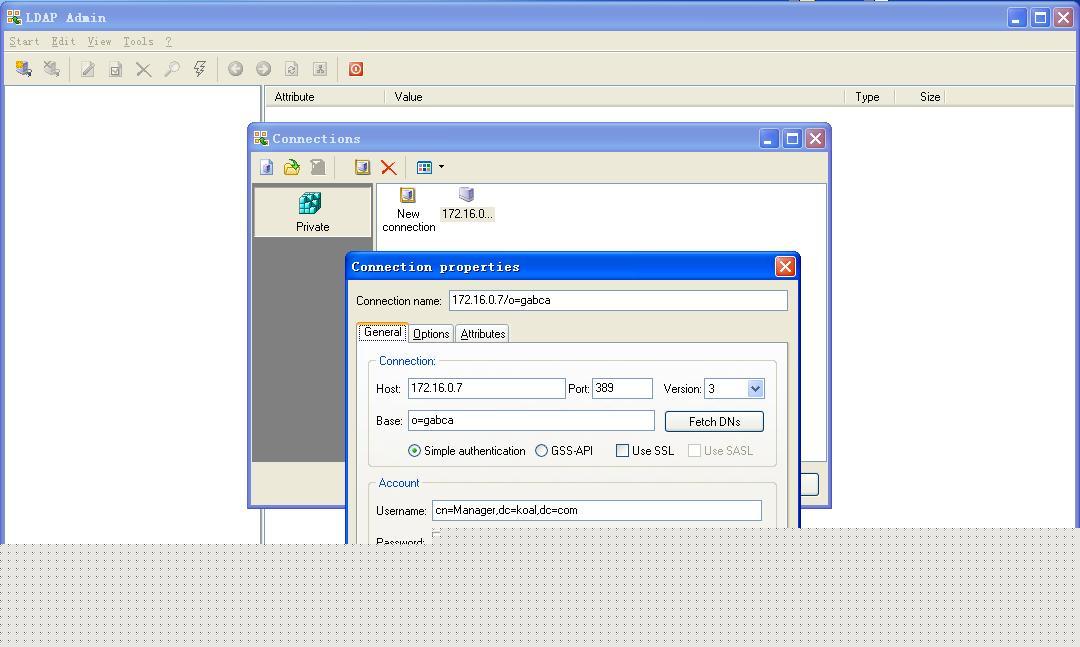Image resolution: width=1080 pixels, height=647 pixels.
Task: Click the Disconnect plug icon in main toolbar
Action: (52, 69)
